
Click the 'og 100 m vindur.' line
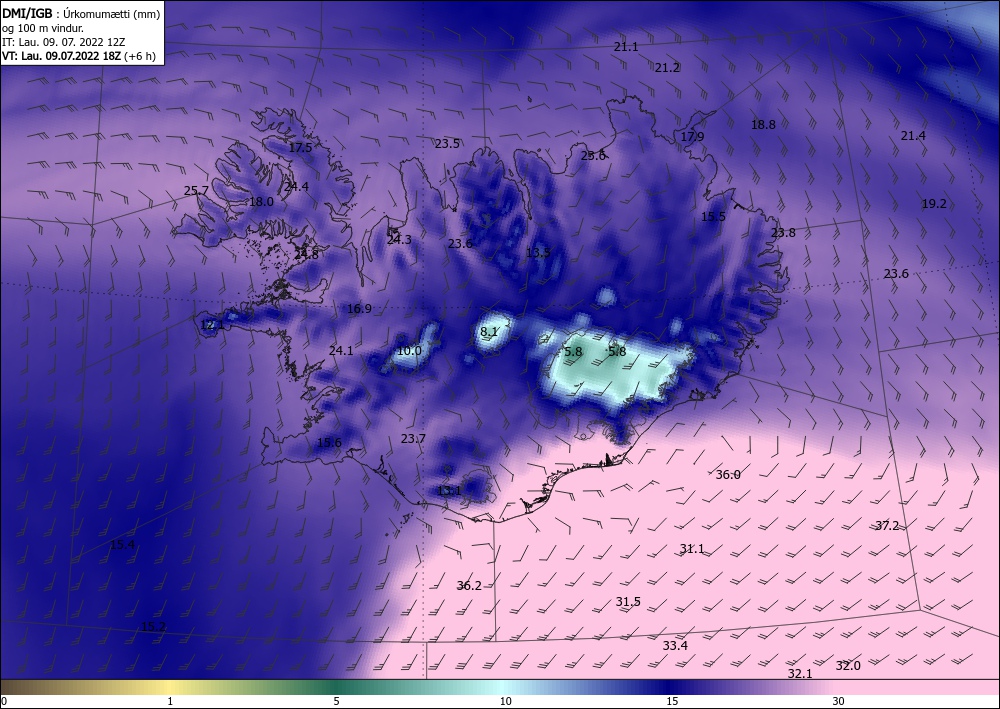[x=43, y=28]
